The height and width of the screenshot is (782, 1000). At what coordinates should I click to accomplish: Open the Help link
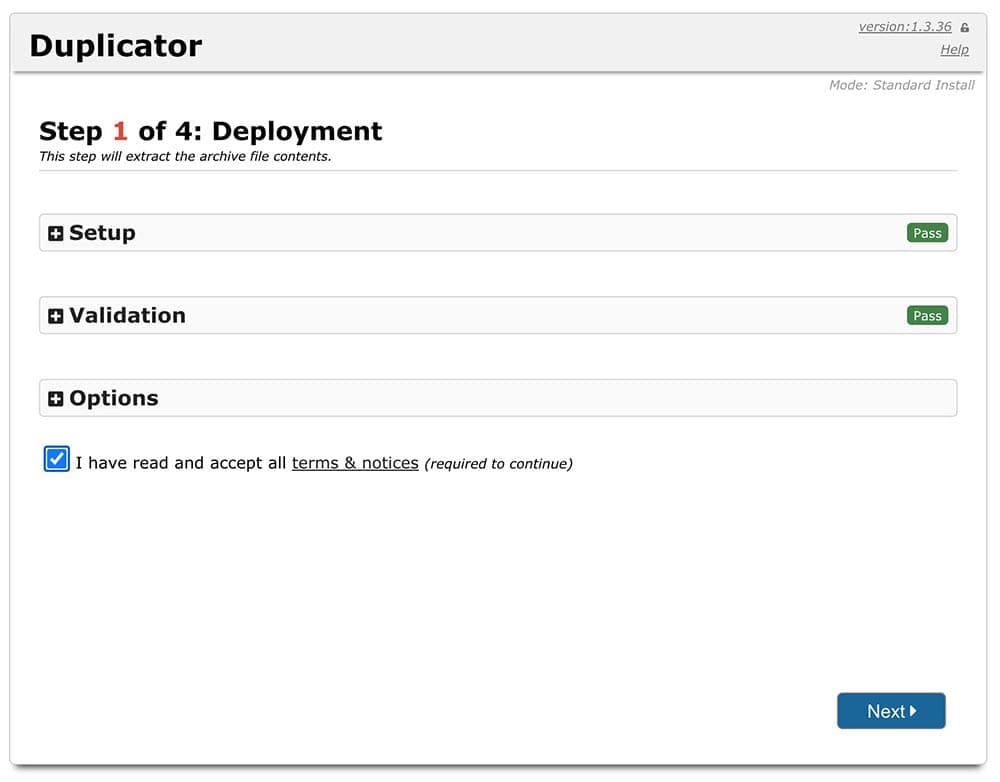click(x=954, y=50)
